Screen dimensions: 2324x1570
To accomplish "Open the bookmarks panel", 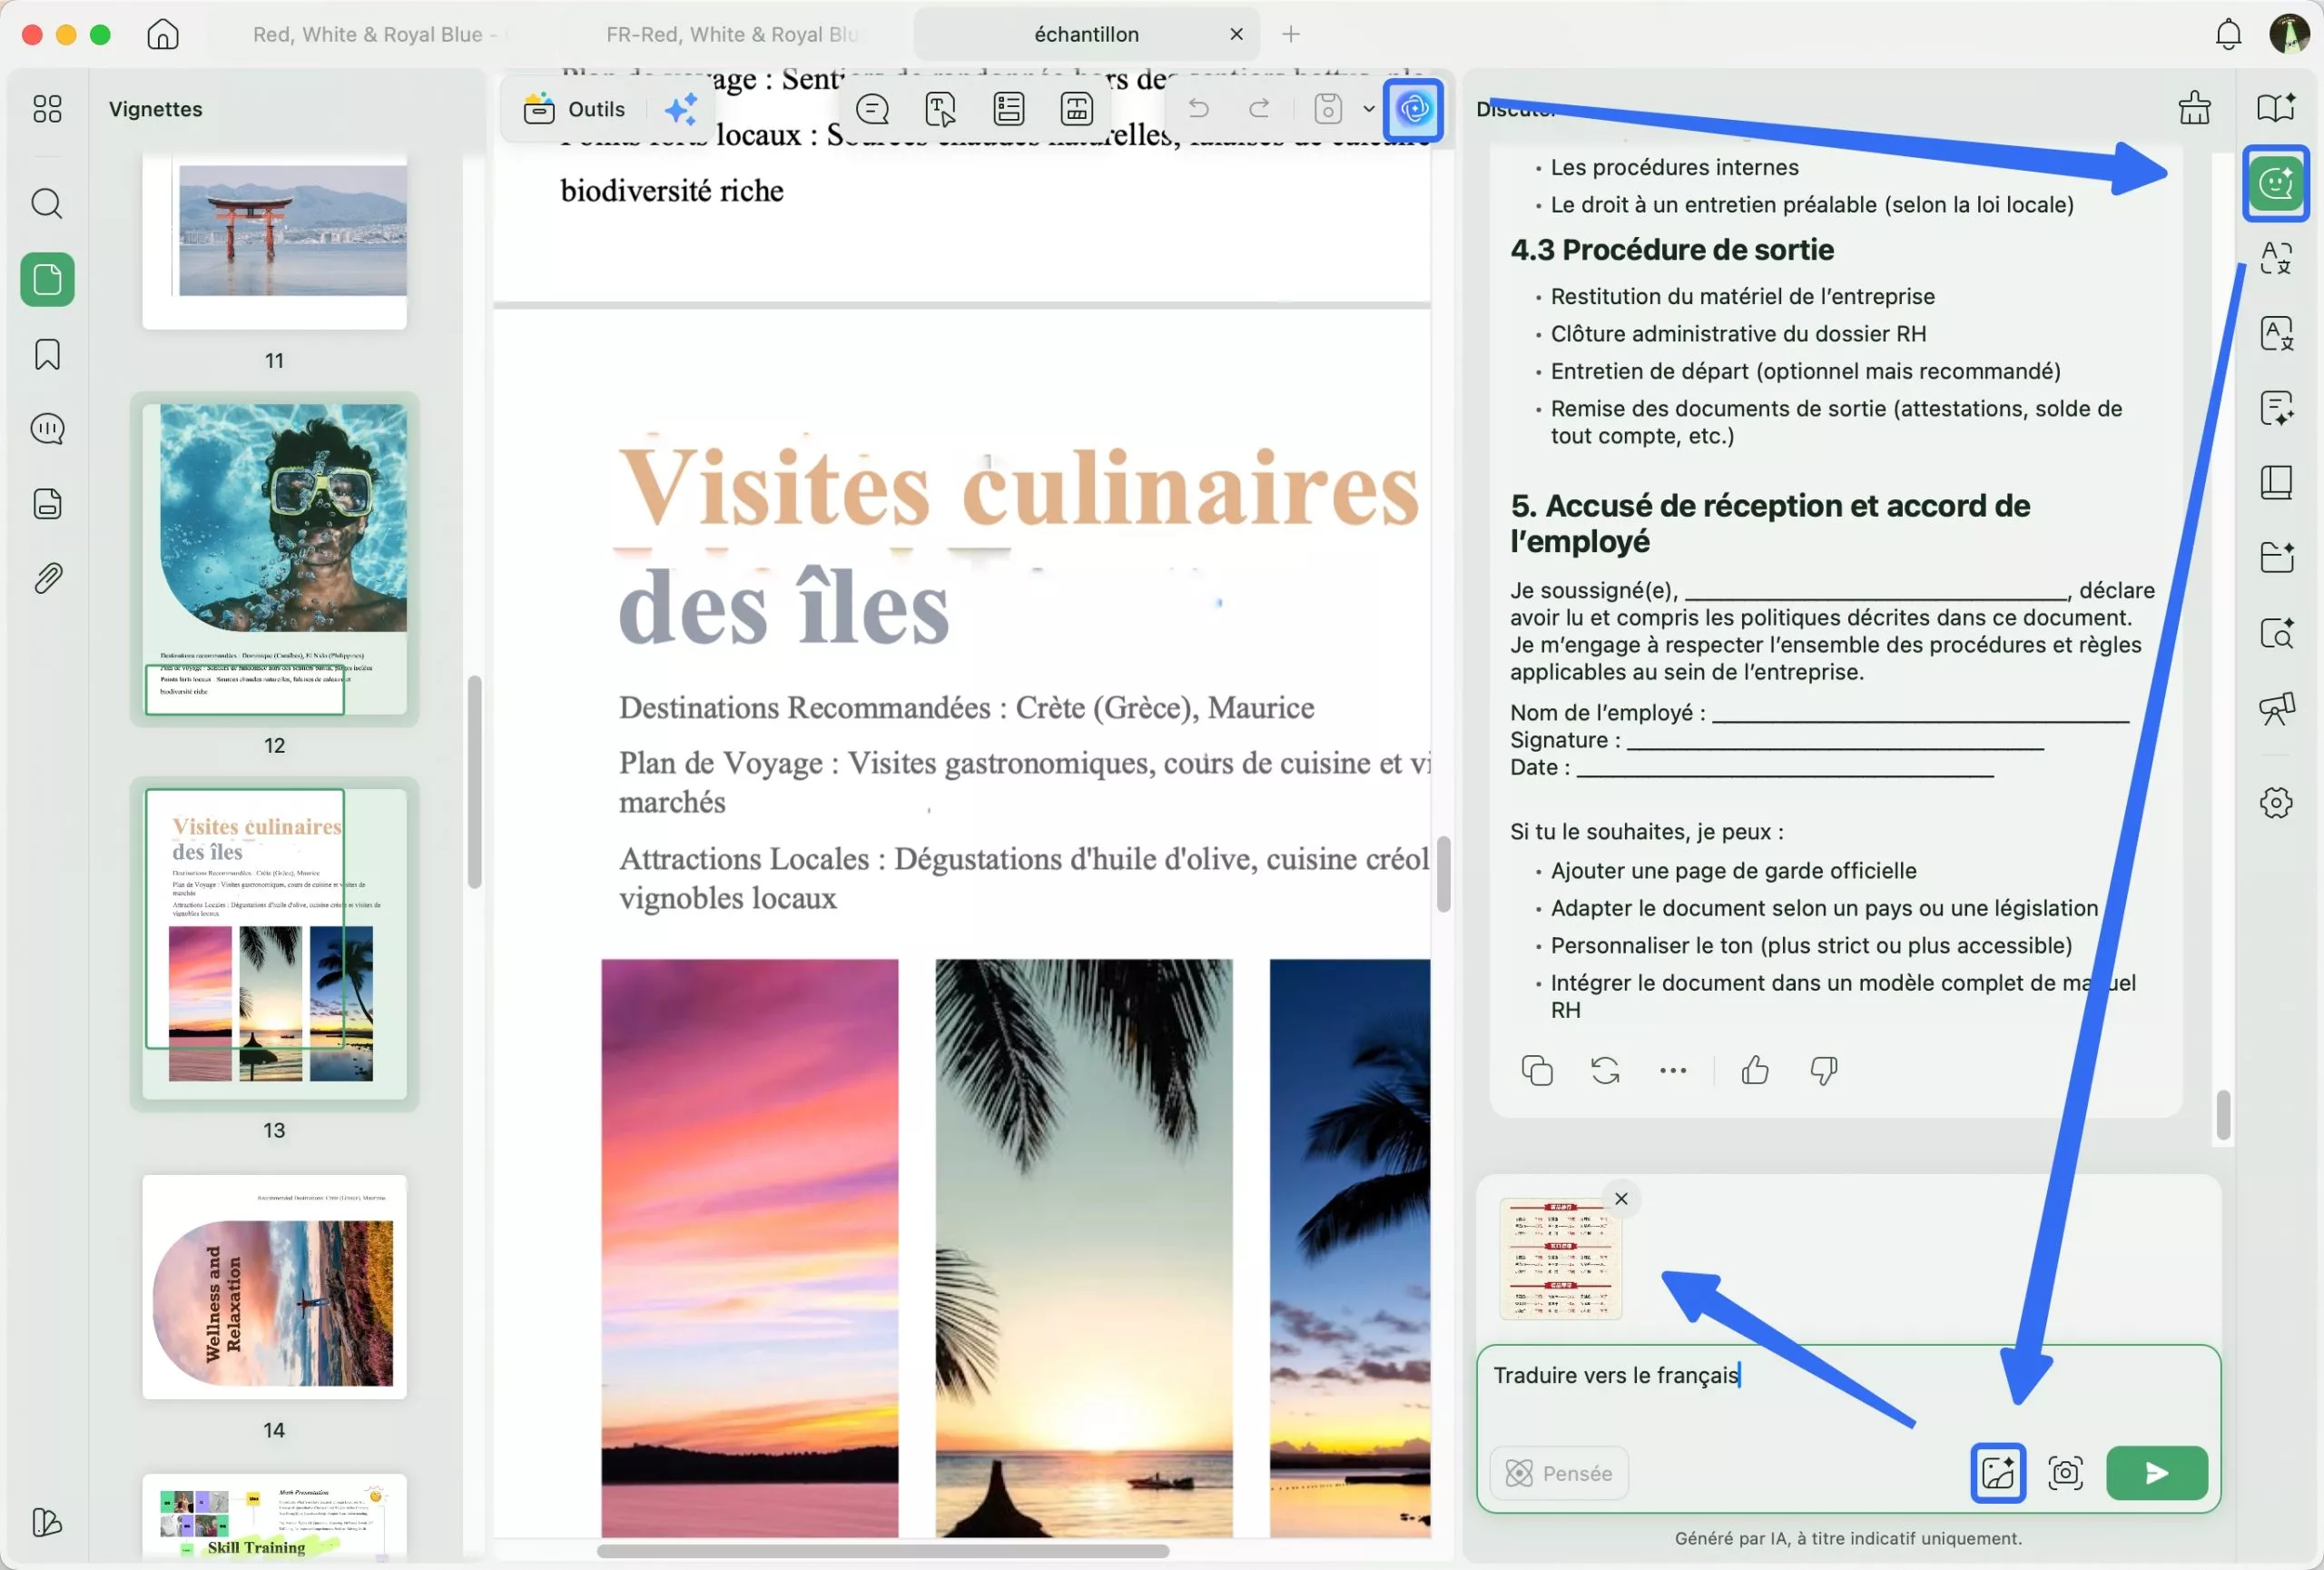I will coord(47,354).
